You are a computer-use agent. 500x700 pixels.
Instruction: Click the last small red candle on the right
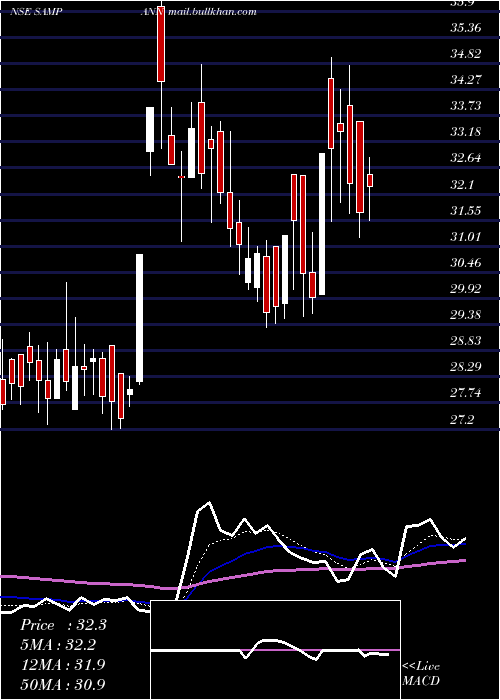pos(370,180)
